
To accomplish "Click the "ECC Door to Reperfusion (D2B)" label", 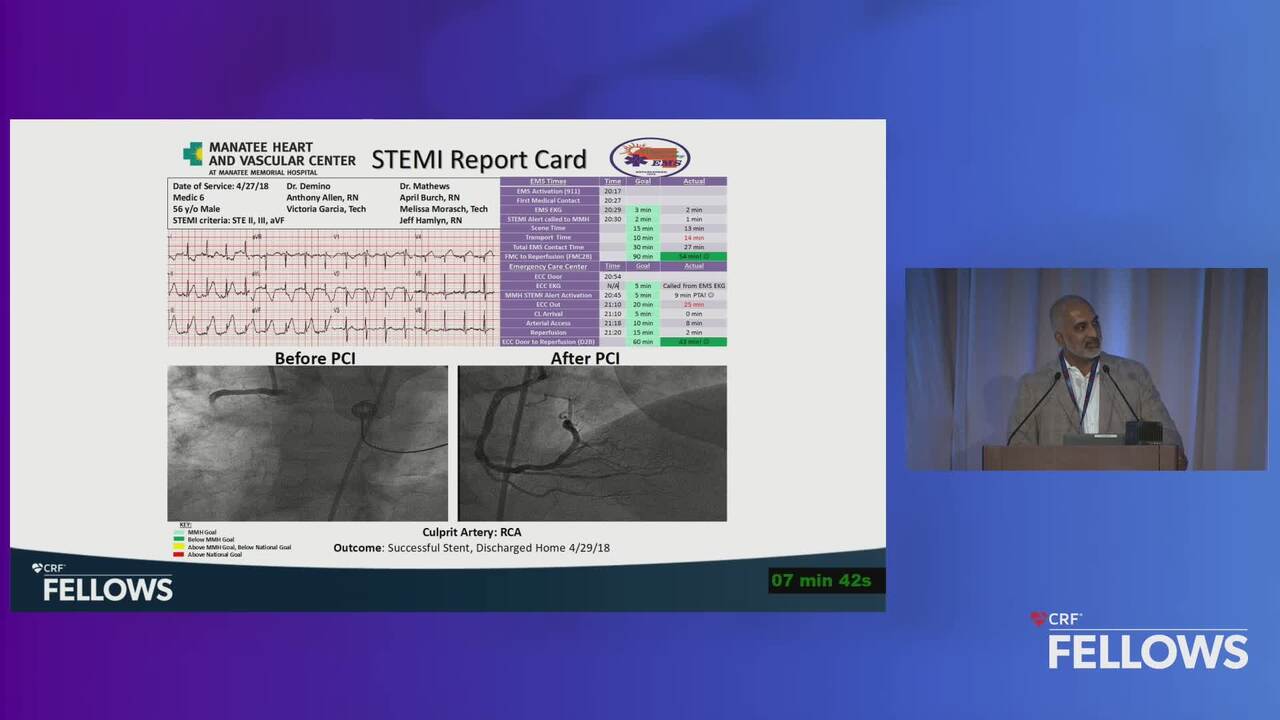I will (548, 342).
